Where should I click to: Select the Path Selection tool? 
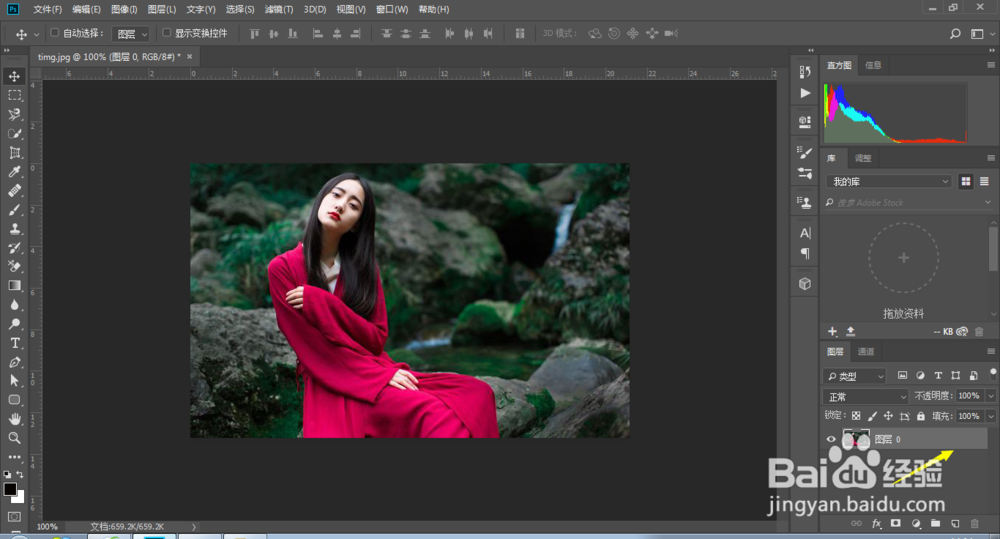click(x=14, y=381)
